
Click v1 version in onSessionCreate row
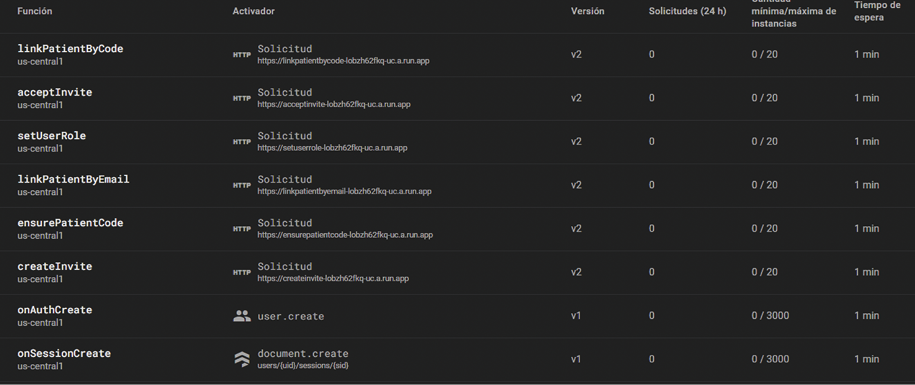click(x=576, y=359)
